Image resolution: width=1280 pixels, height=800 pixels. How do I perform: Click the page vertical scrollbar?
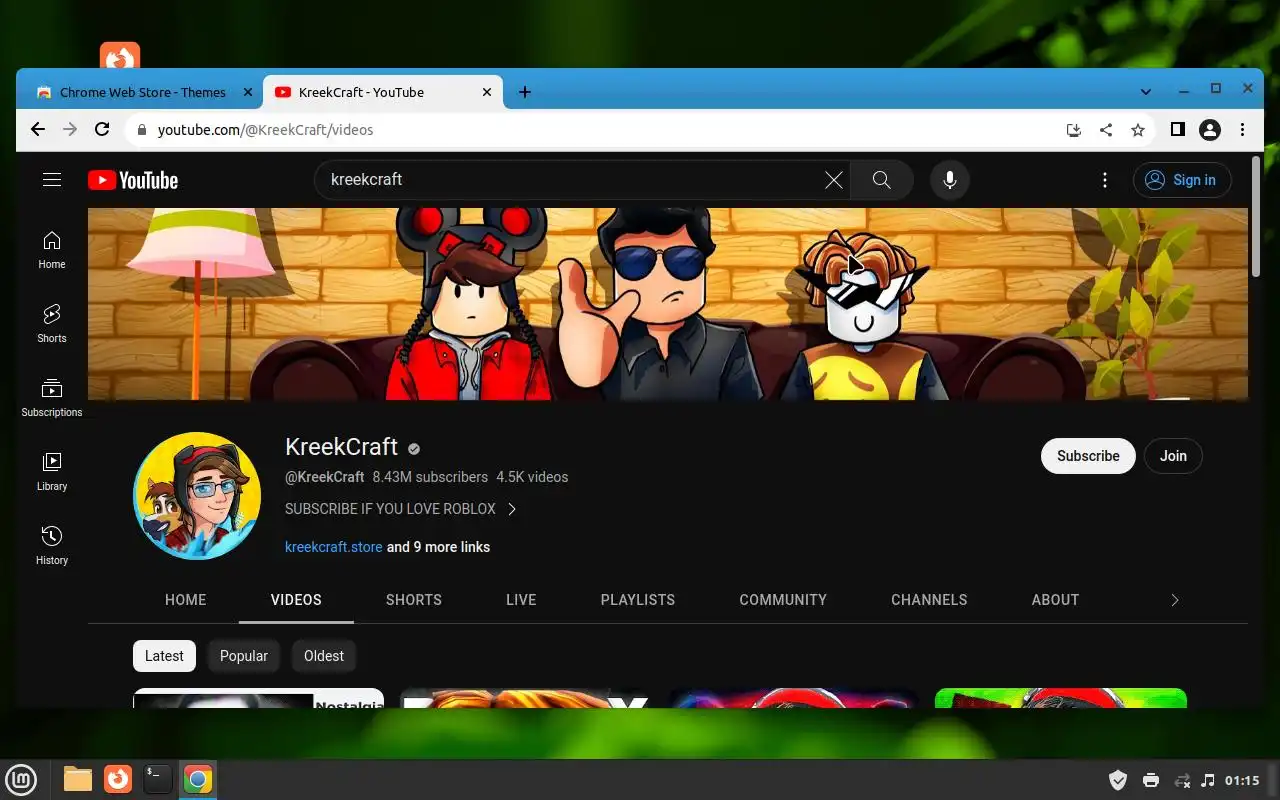click(1256, 216)
